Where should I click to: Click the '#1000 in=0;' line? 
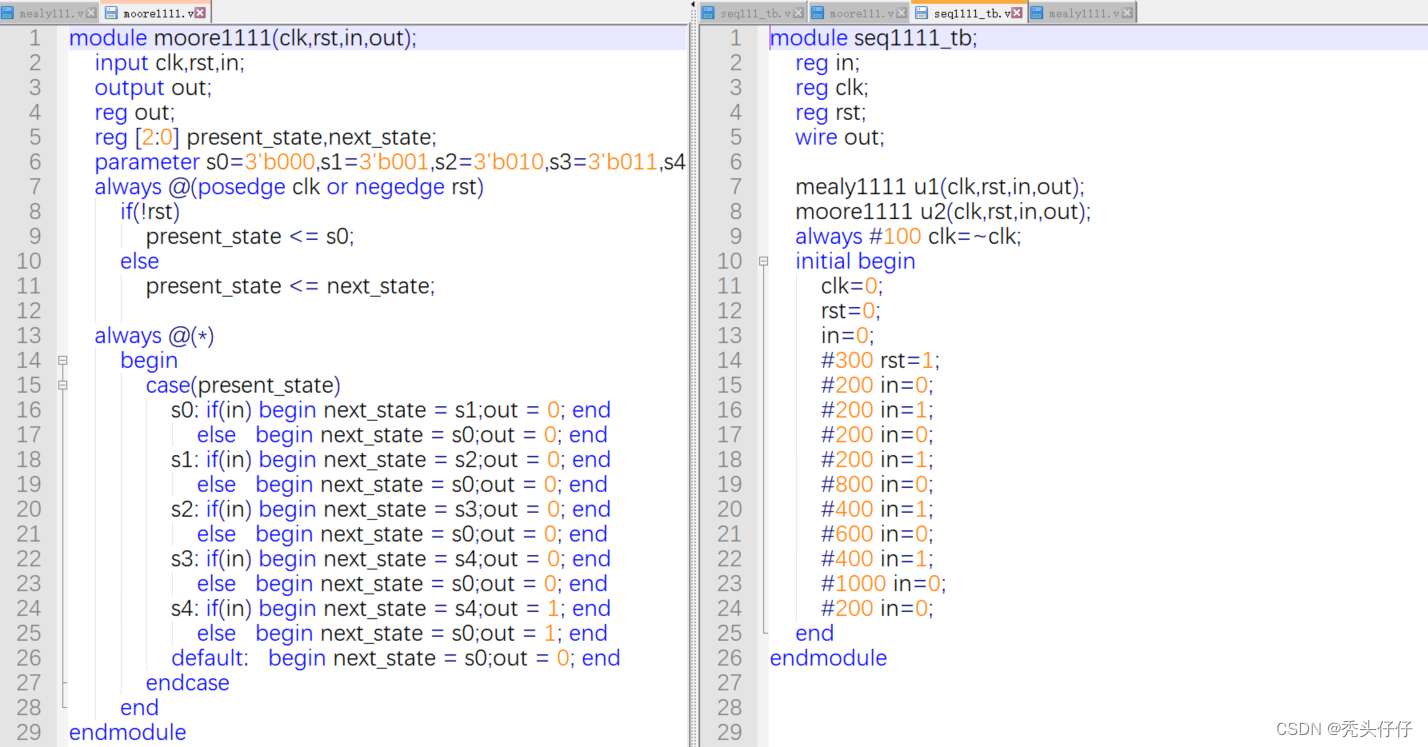[884, 584]
